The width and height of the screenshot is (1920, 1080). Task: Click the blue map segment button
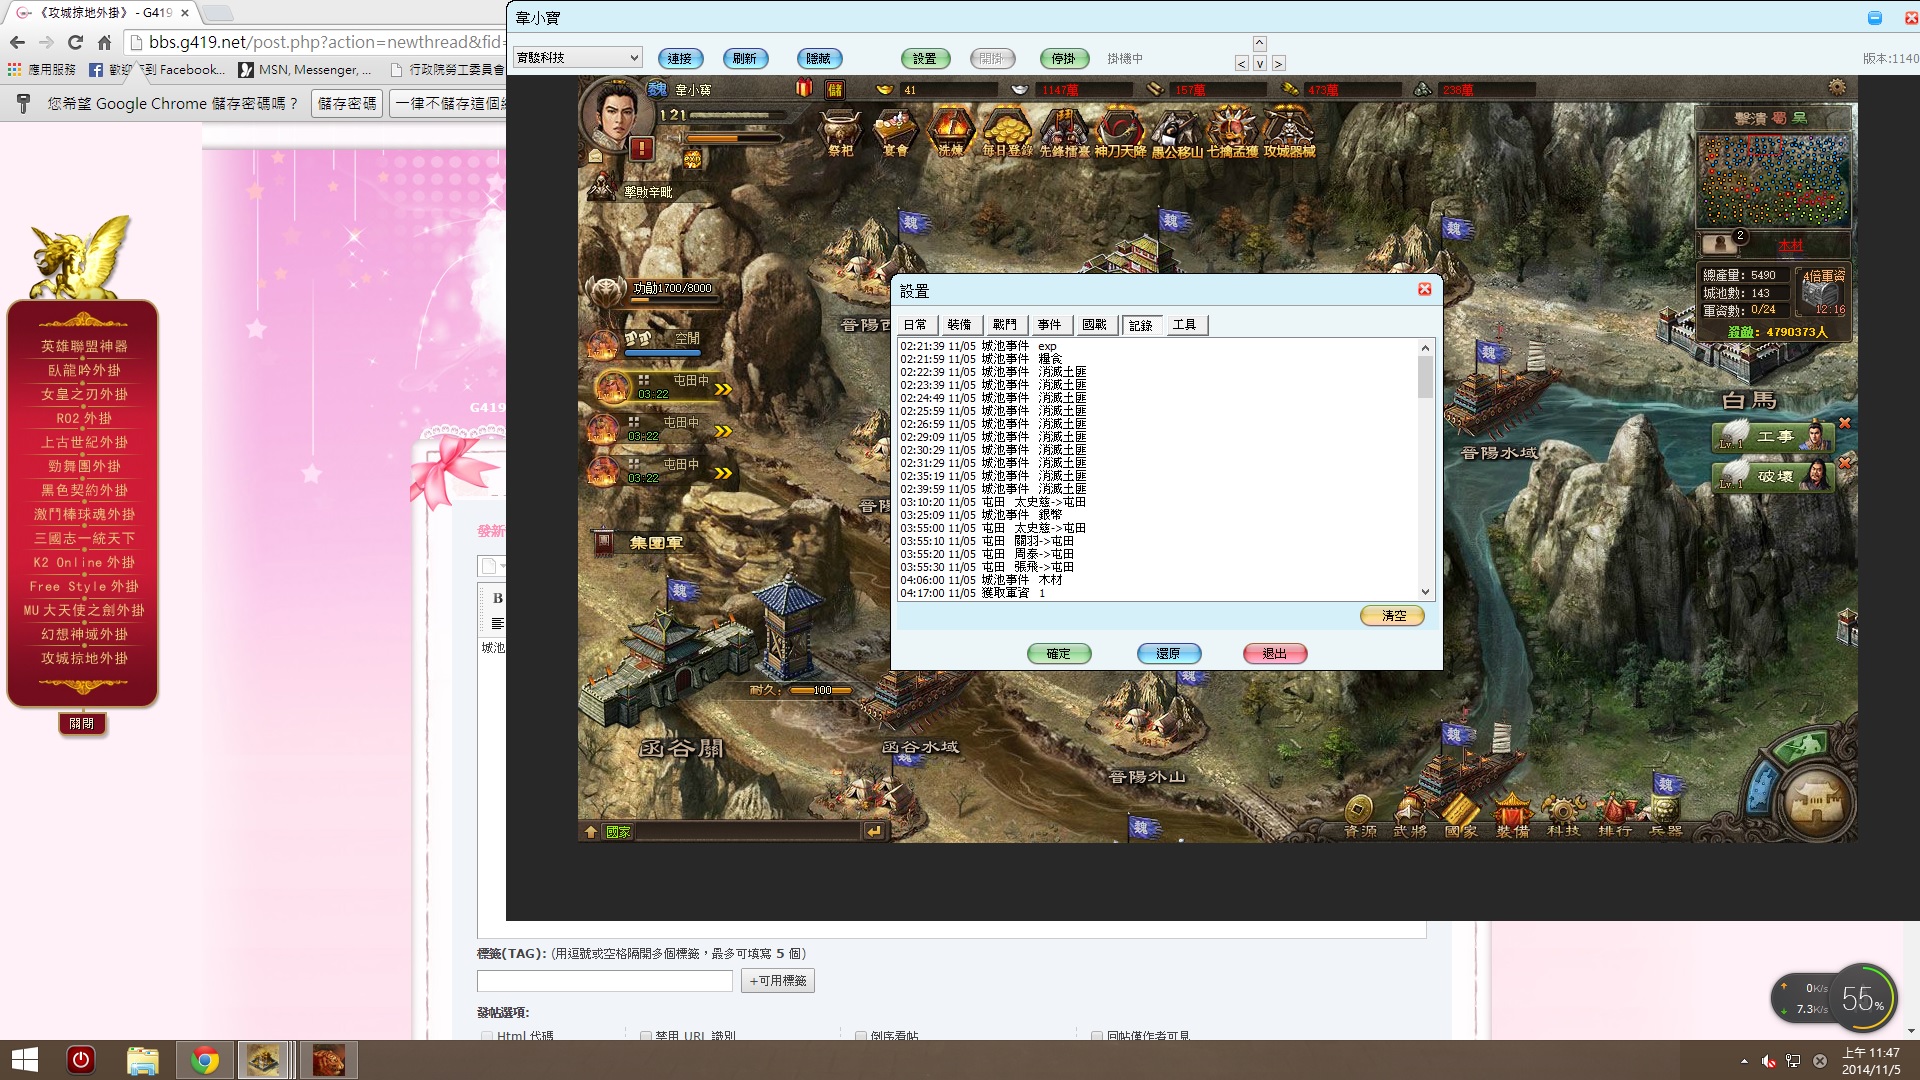[x=1762, y=788]
